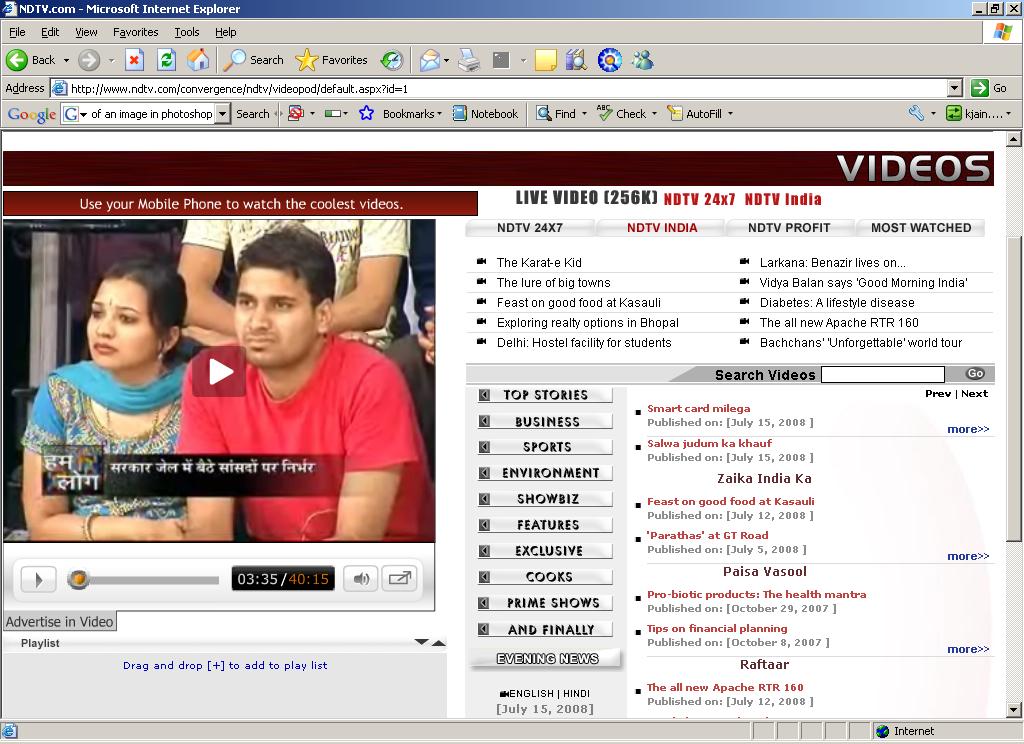Open Favorites with the star icon
This screenshot has width=1024, height=744.
[332, 60]
